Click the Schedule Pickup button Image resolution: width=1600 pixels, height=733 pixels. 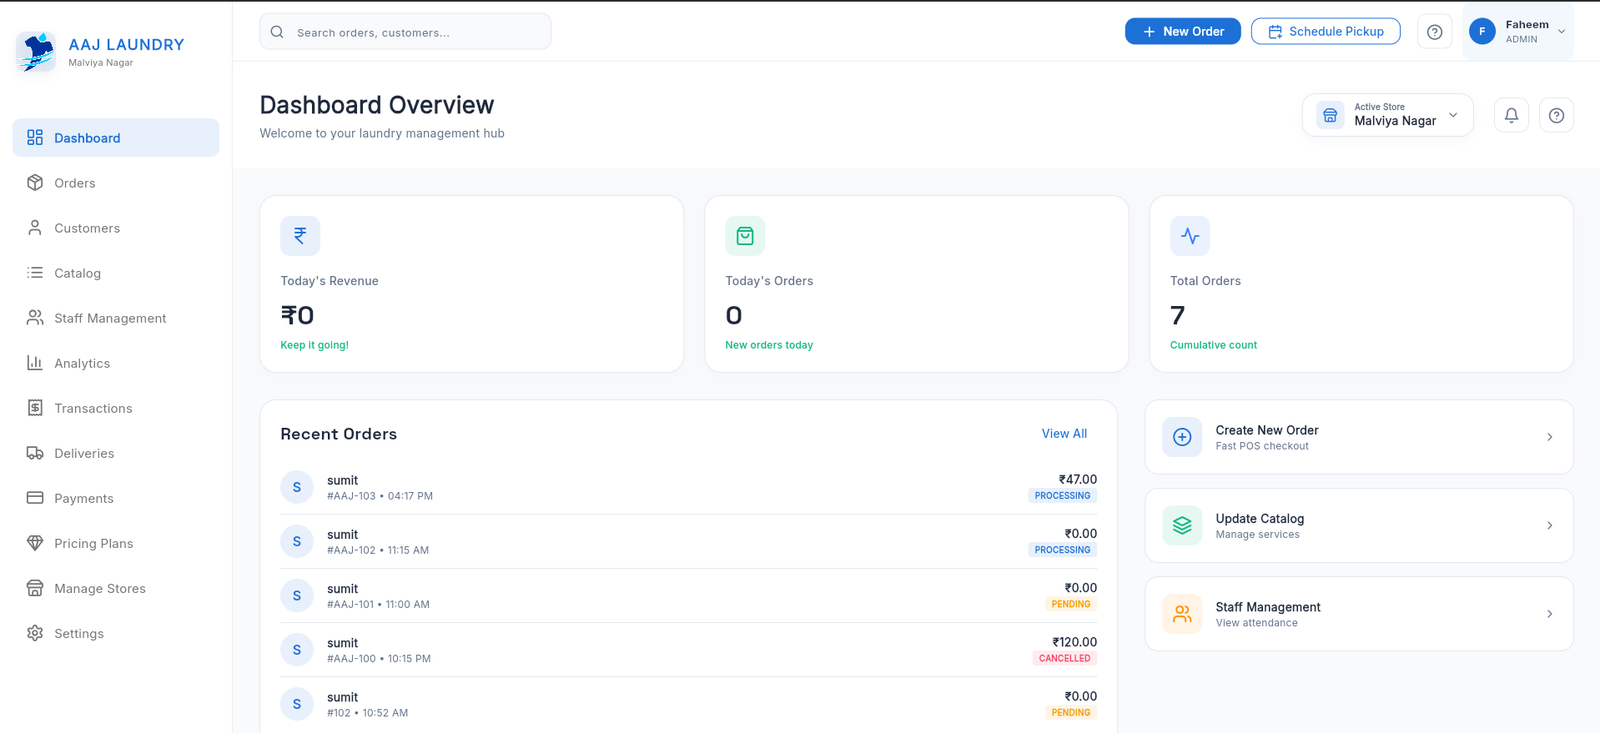pyautogui.click(x=1326, y=32)
